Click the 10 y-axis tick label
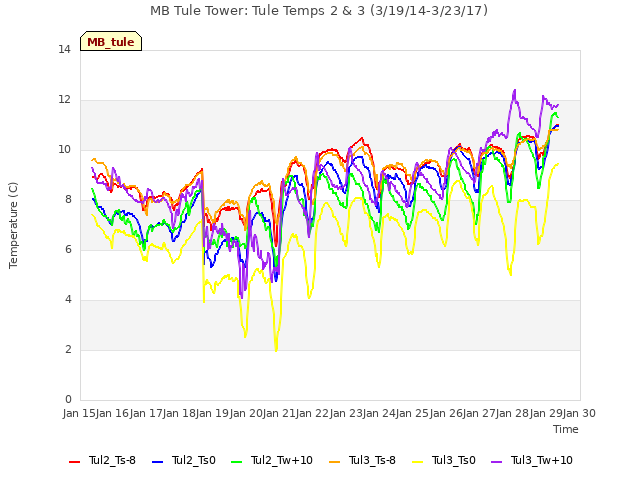This screenshot has height=480, width=640. [x=64, y=150]
